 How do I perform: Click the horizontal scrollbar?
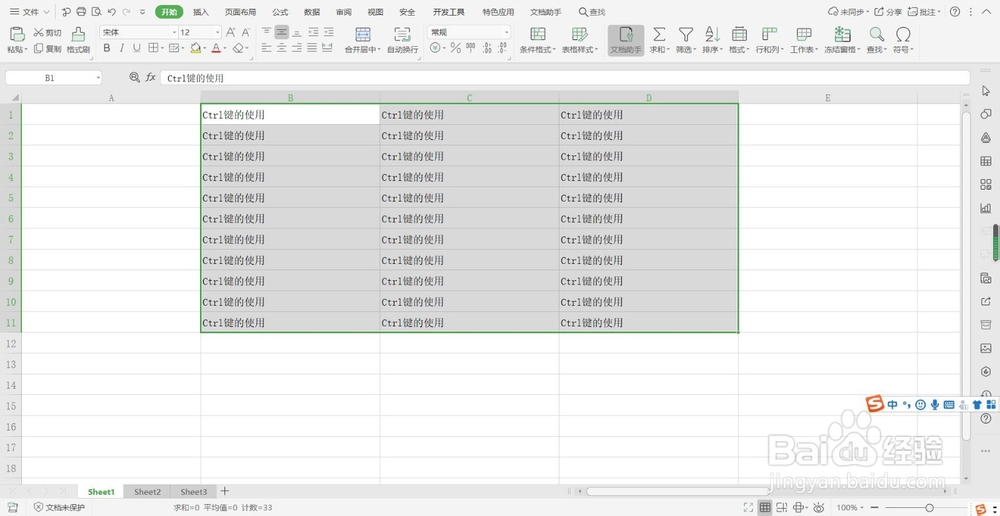pyautogui.click(x=678, y=491)
